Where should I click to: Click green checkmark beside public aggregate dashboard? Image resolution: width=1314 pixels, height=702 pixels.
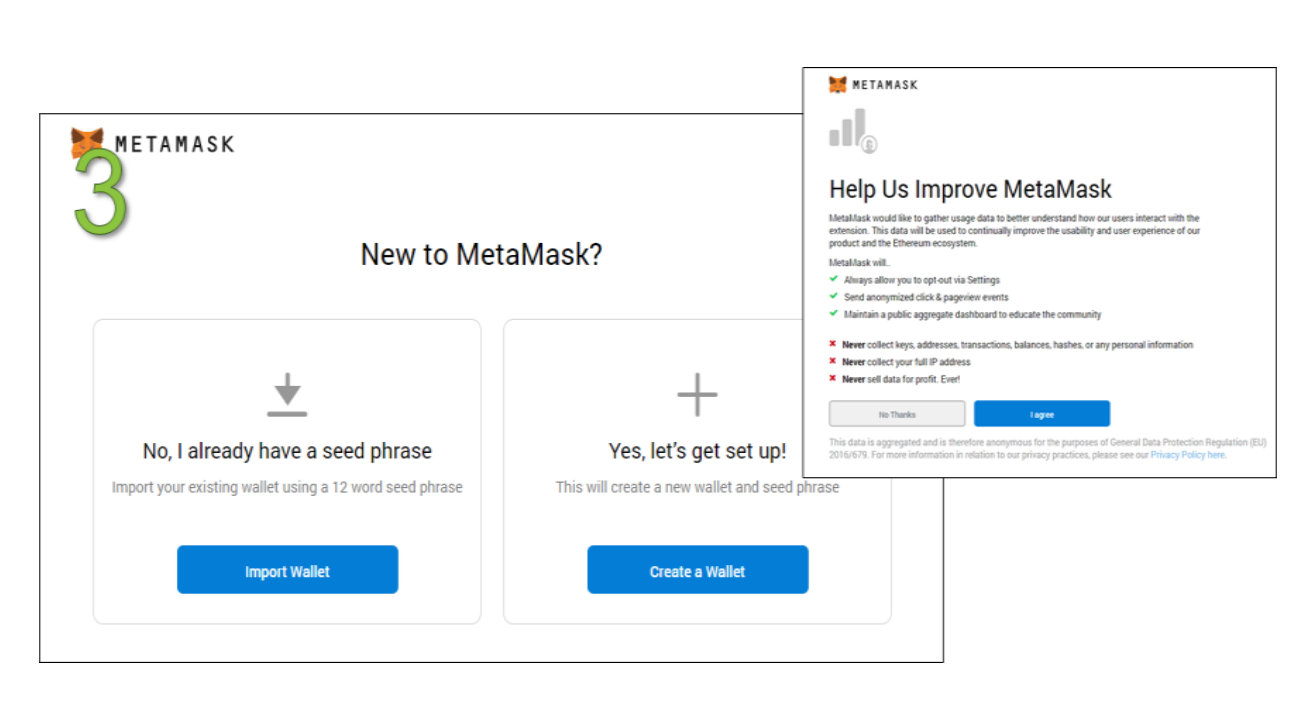[833, 314]
